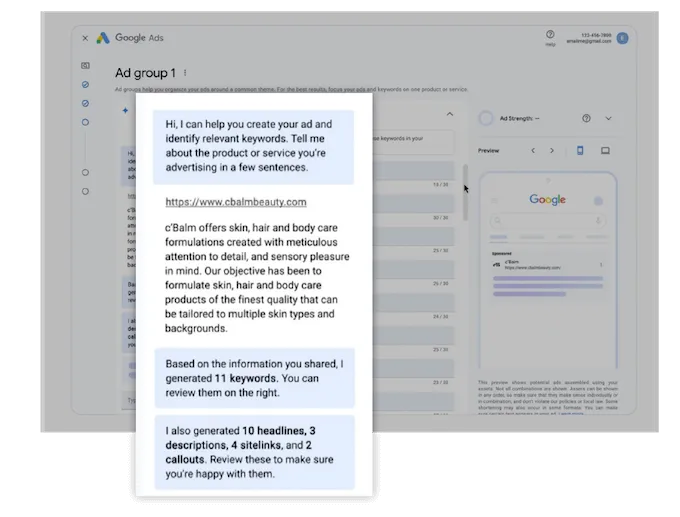Screen dimensions: 680x517
Task: Select the top sidebar campaign icon
Action: coord(85,65)
